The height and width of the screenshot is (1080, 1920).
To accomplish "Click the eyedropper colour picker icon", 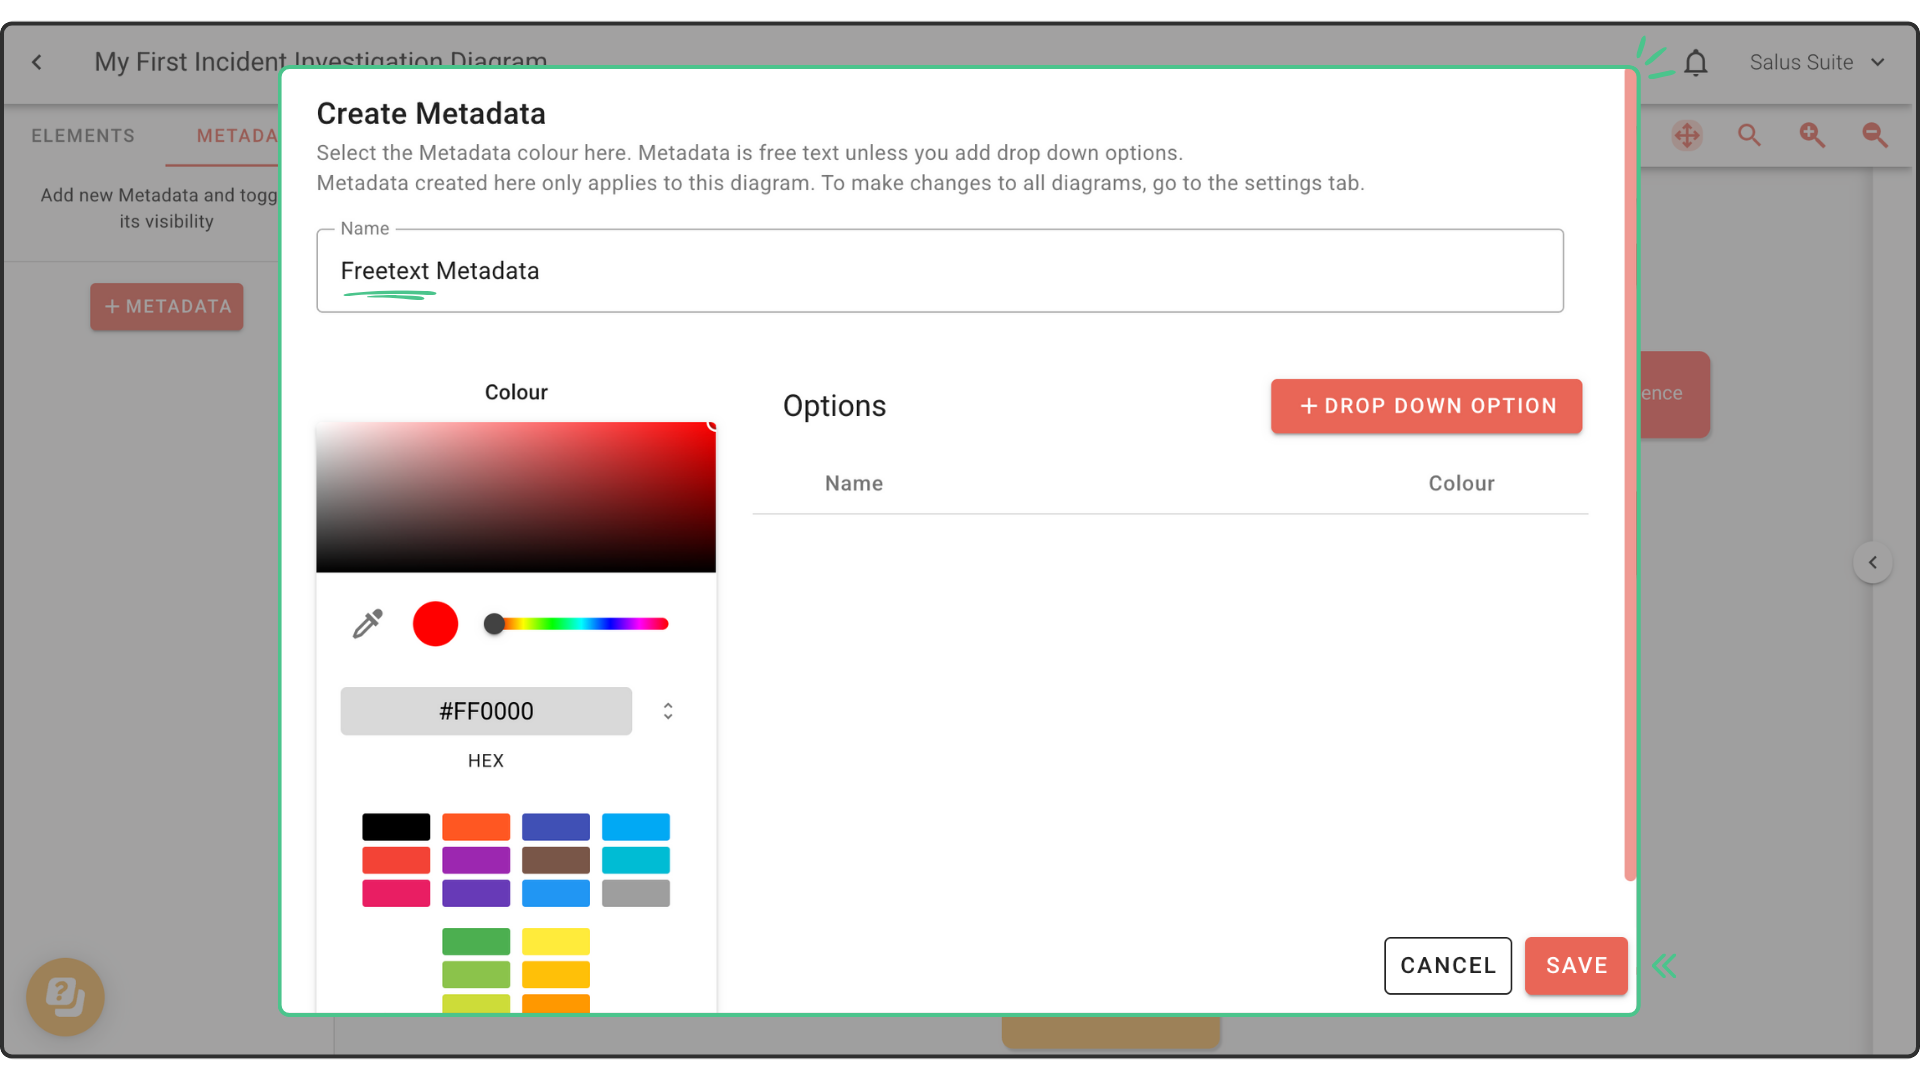I will click(x=367, y=624).
